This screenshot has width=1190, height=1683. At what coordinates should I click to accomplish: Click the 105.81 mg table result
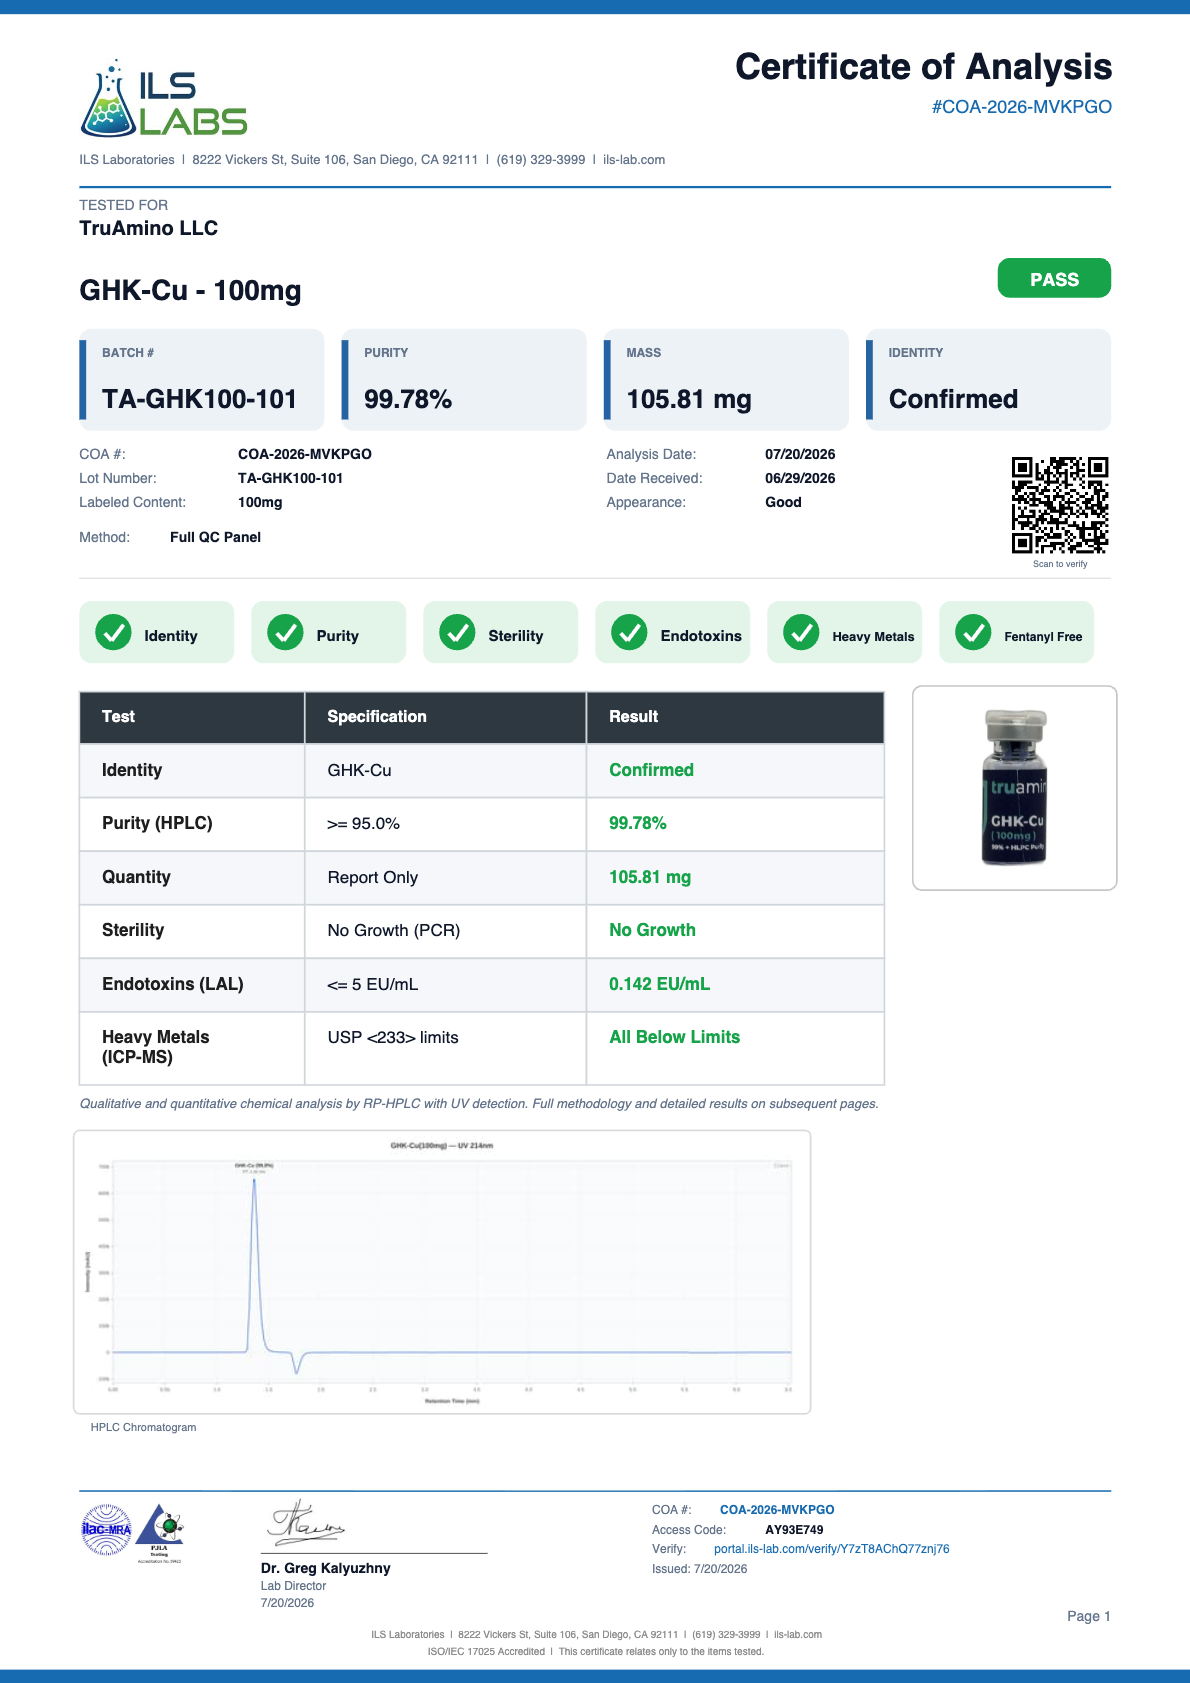(x=650, y=877)
